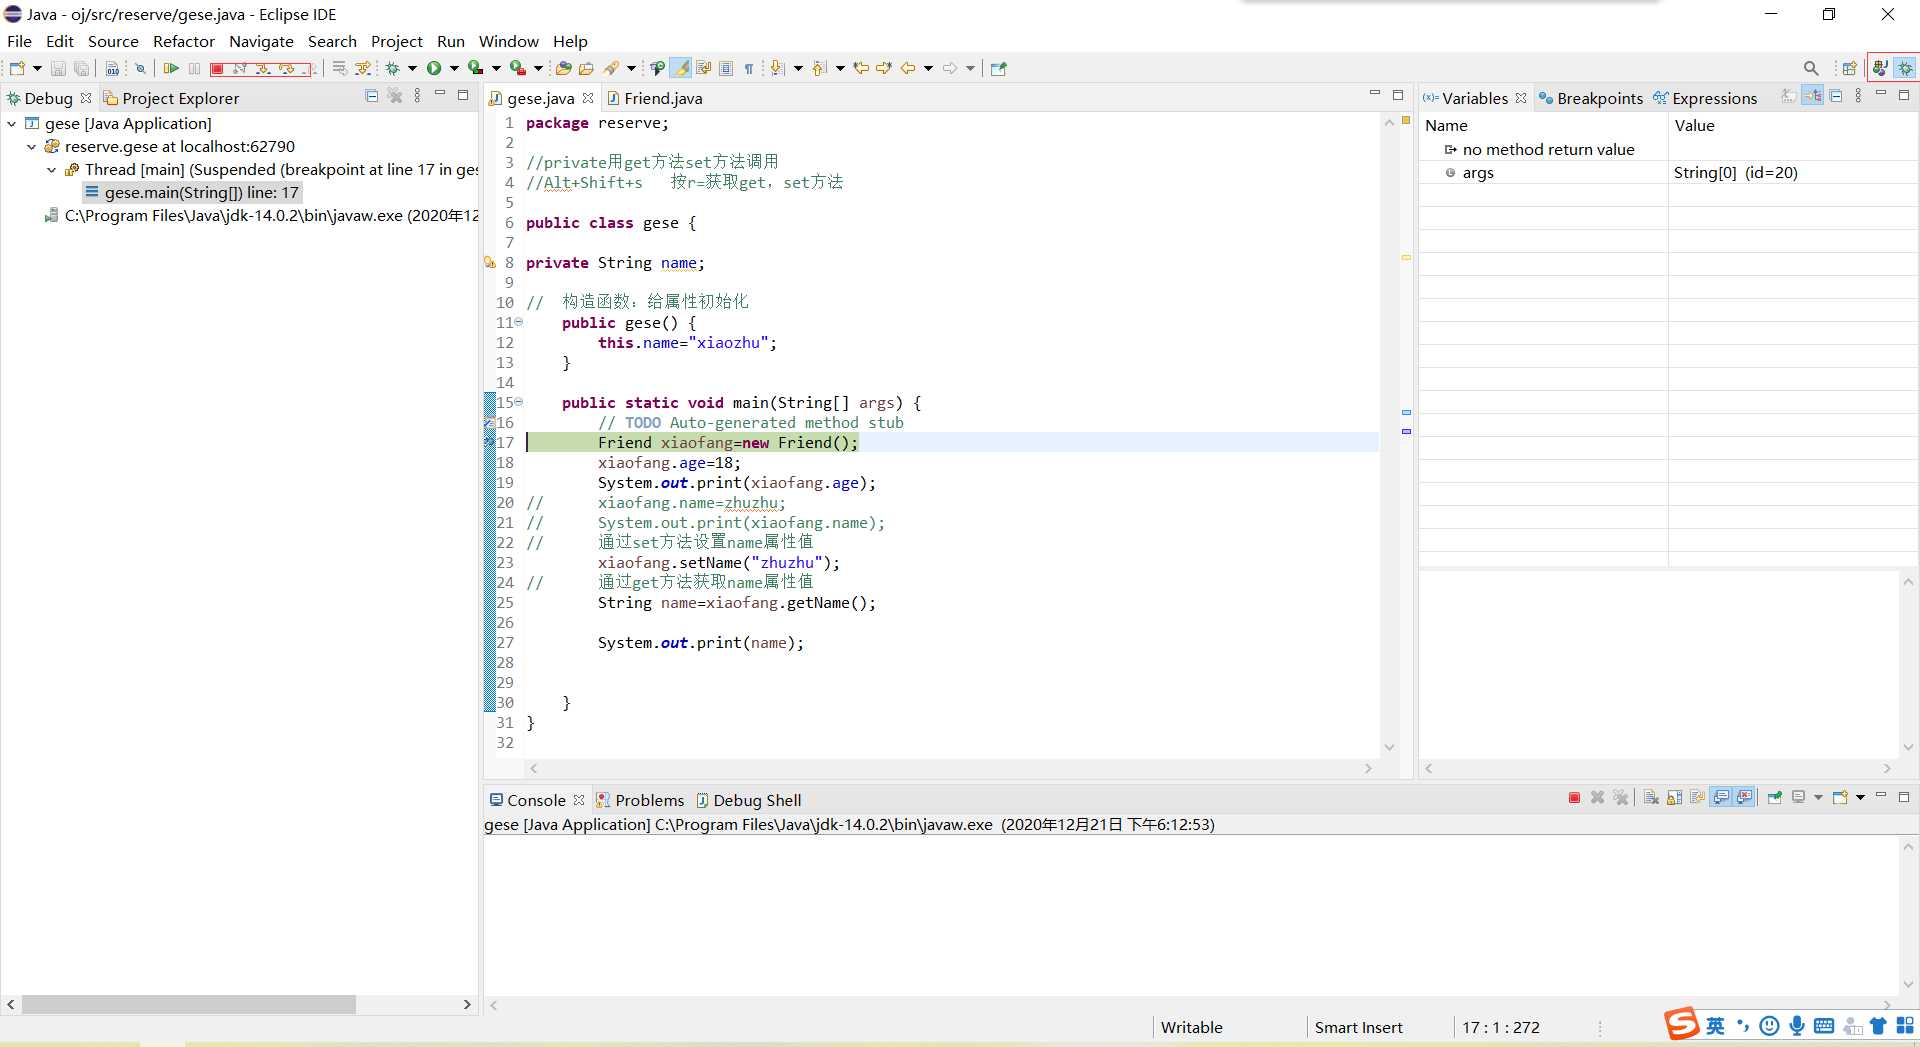Viewport: 1920px width, 1047px height.
Task: Click Collapse All in Debug view toolbar
Action: tap(371, 96)
